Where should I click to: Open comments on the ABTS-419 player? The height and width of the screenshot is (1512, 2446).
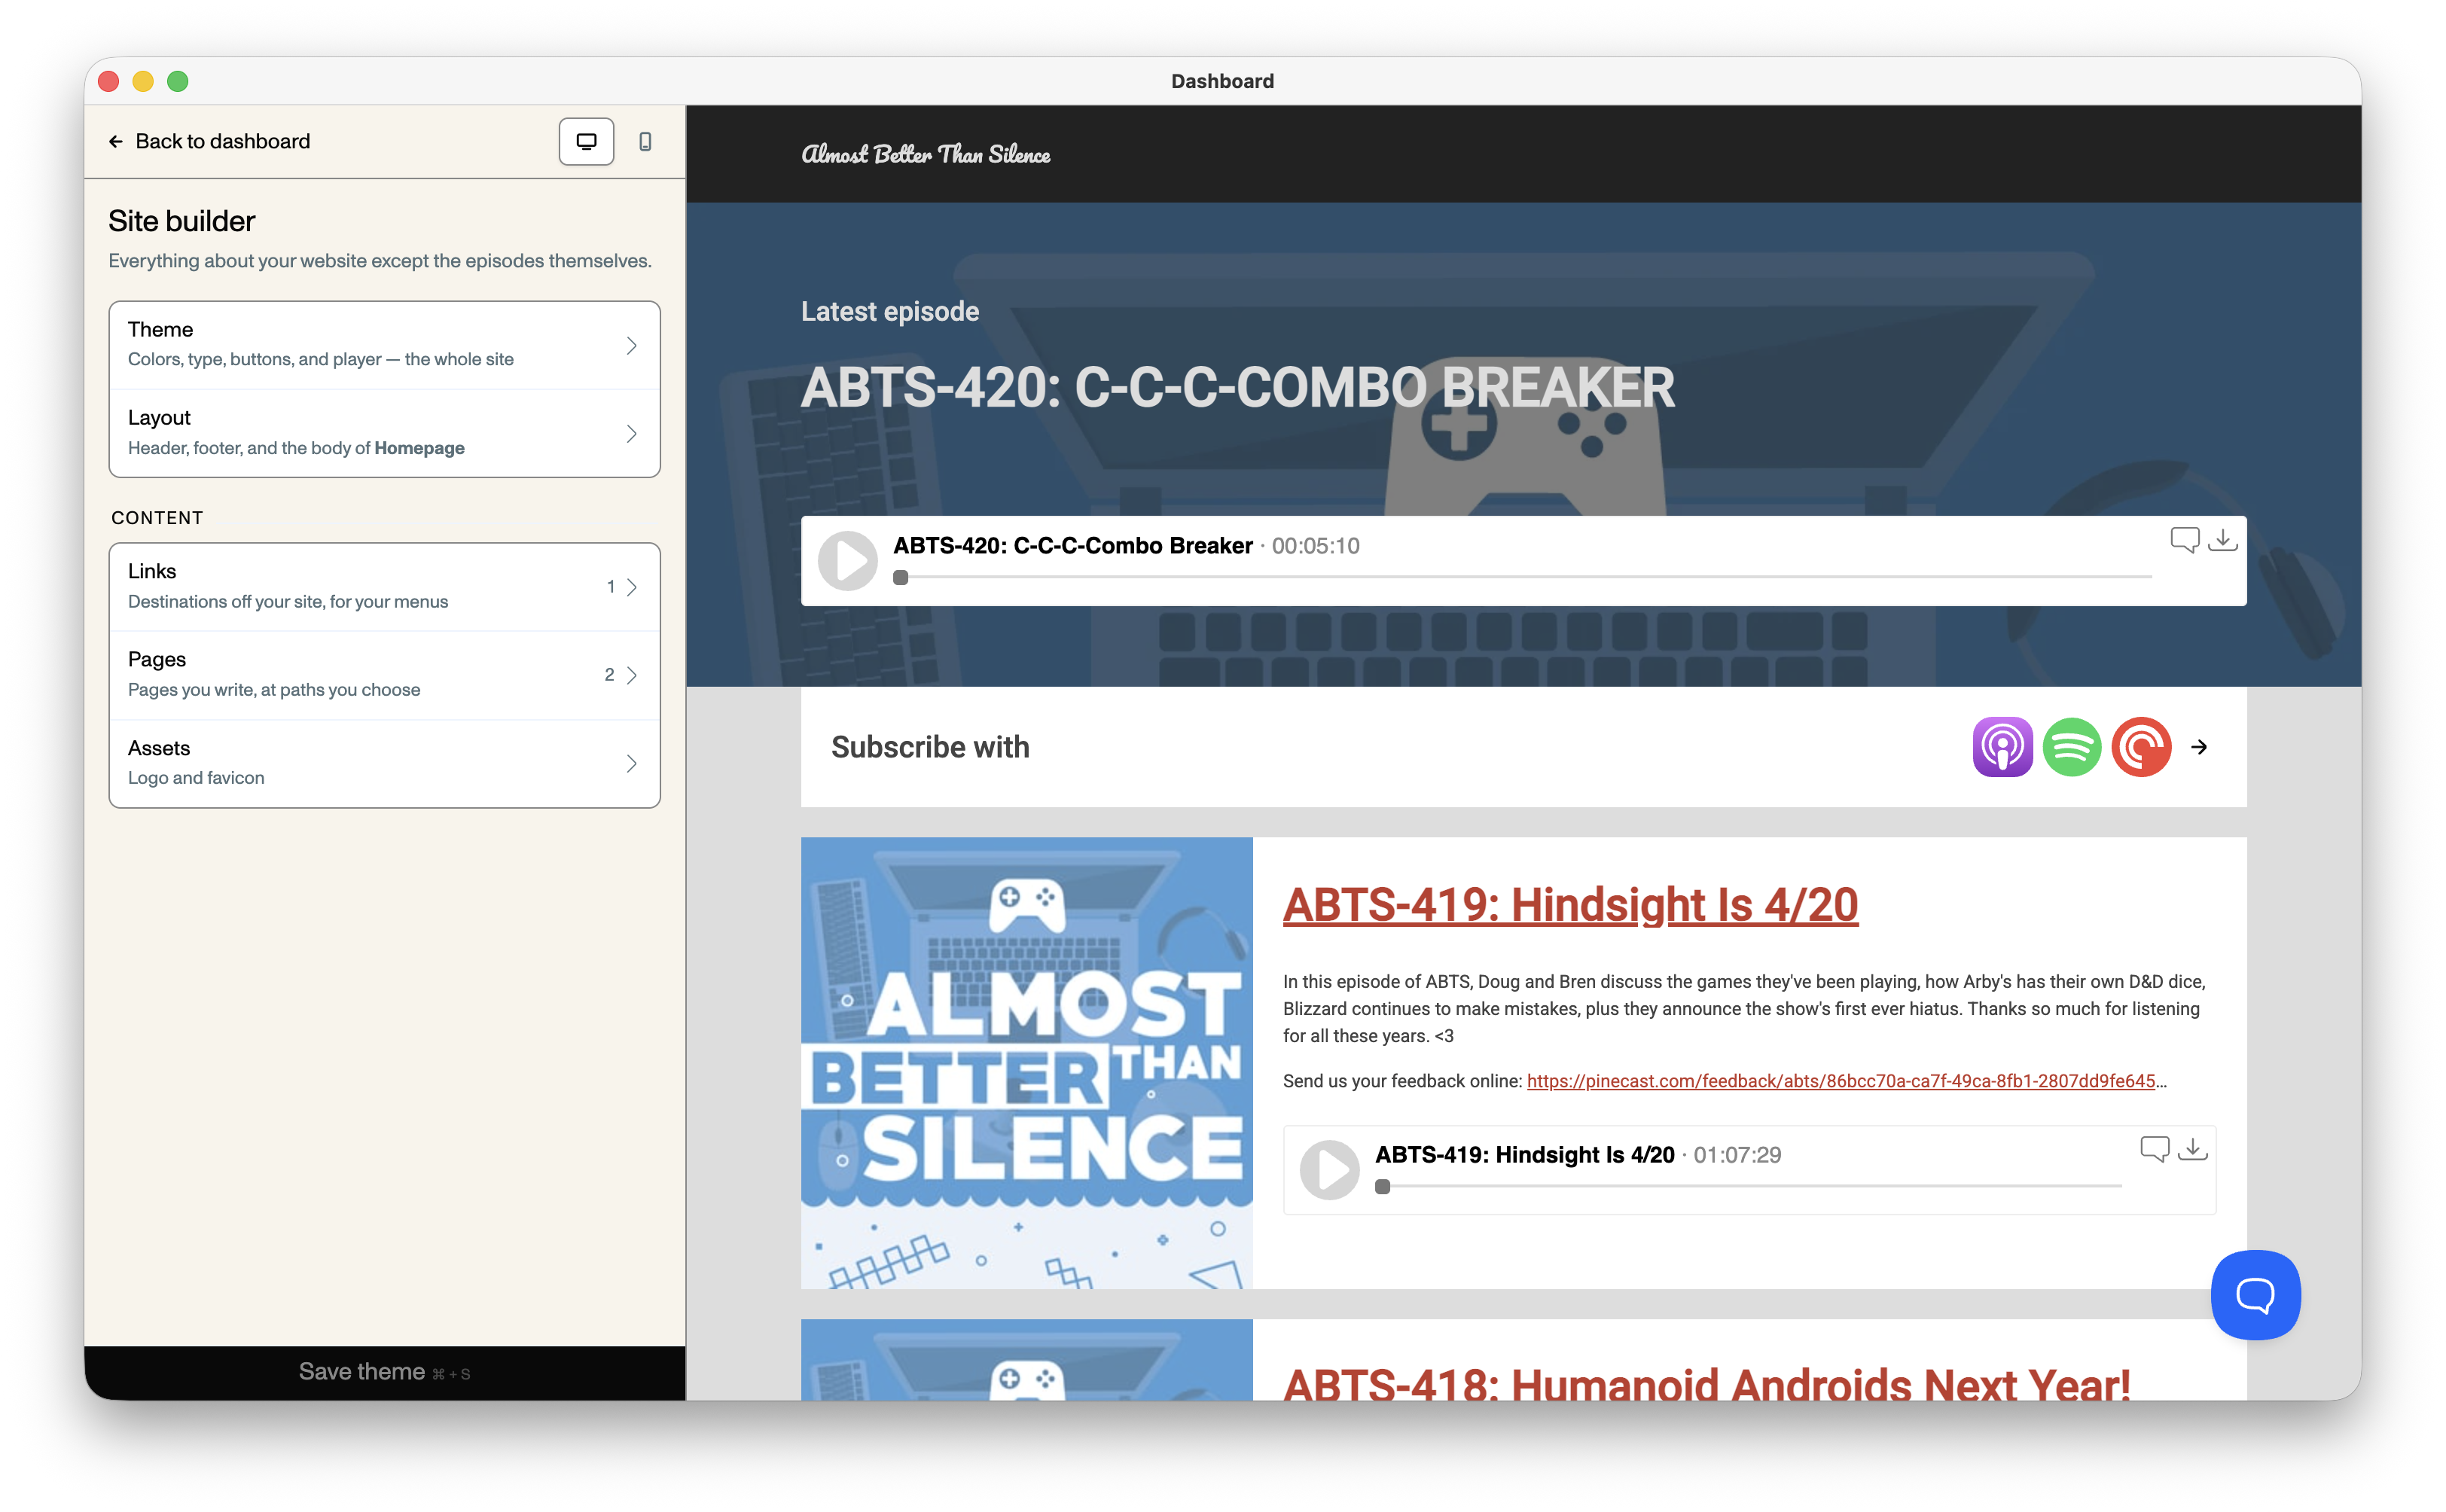(2154, 1149)
